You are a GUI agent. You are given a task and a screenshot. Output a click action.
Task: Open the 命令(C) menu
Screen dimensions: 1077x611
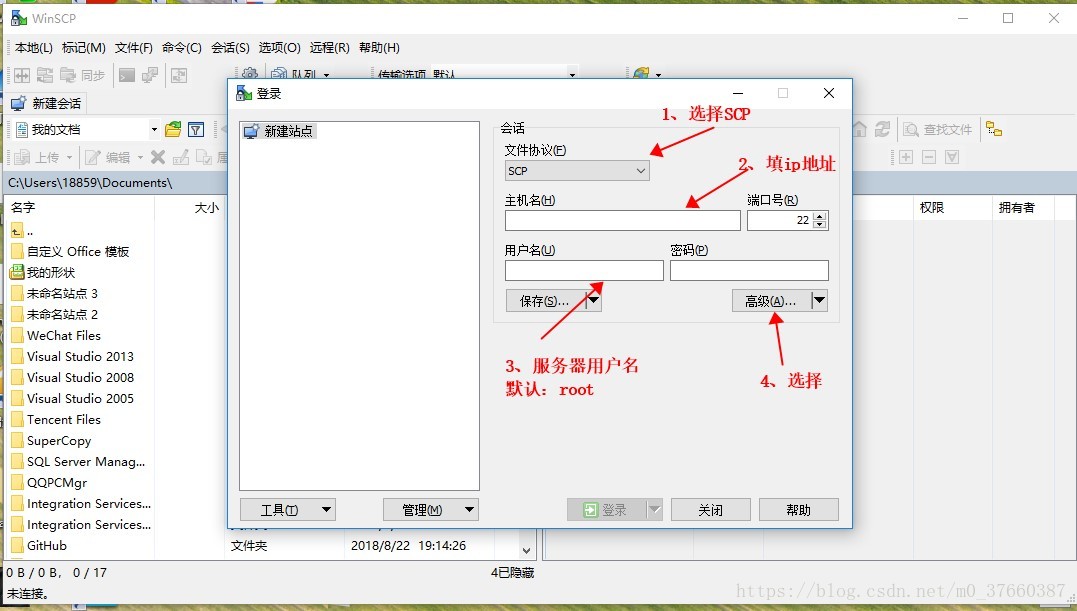182,47
